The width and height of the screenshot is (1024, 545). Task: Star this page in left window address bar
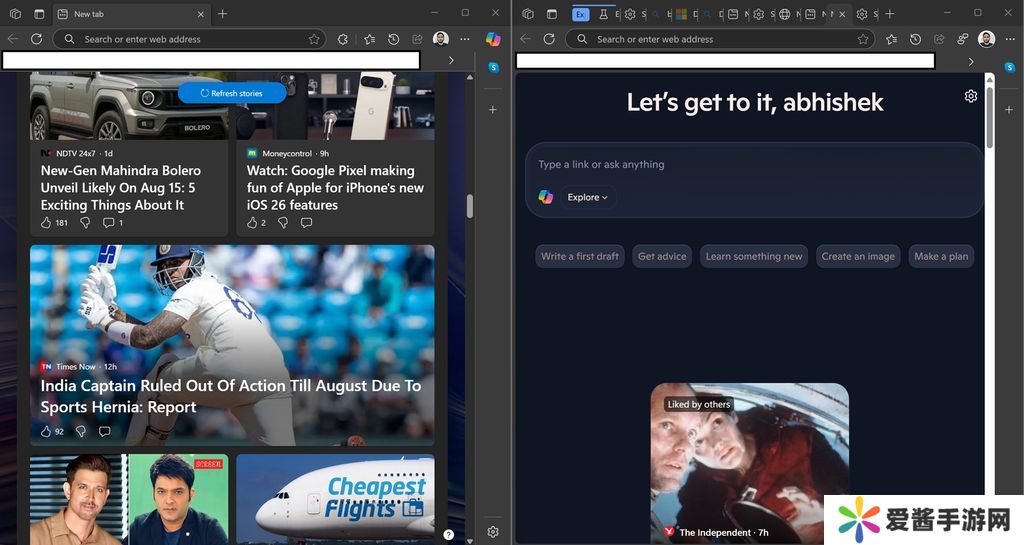coord(314,39)
